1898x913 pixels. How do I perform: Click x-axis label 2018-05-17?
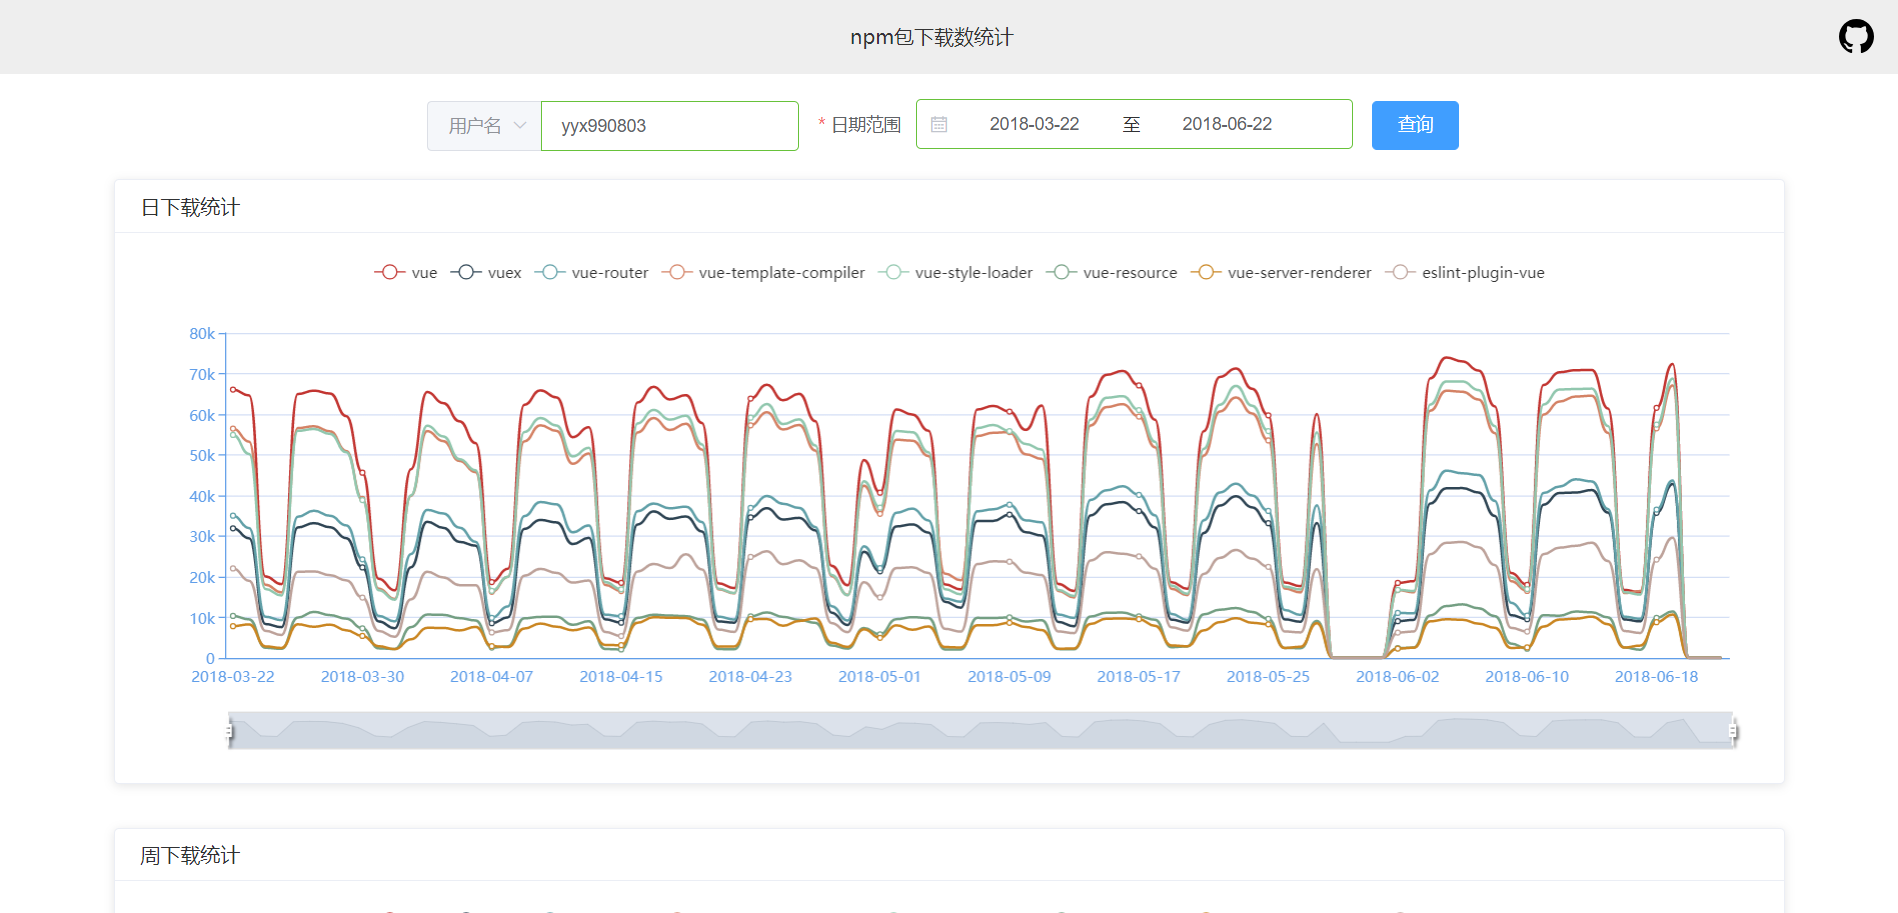pyautogui.click(x=1139, y=677)
